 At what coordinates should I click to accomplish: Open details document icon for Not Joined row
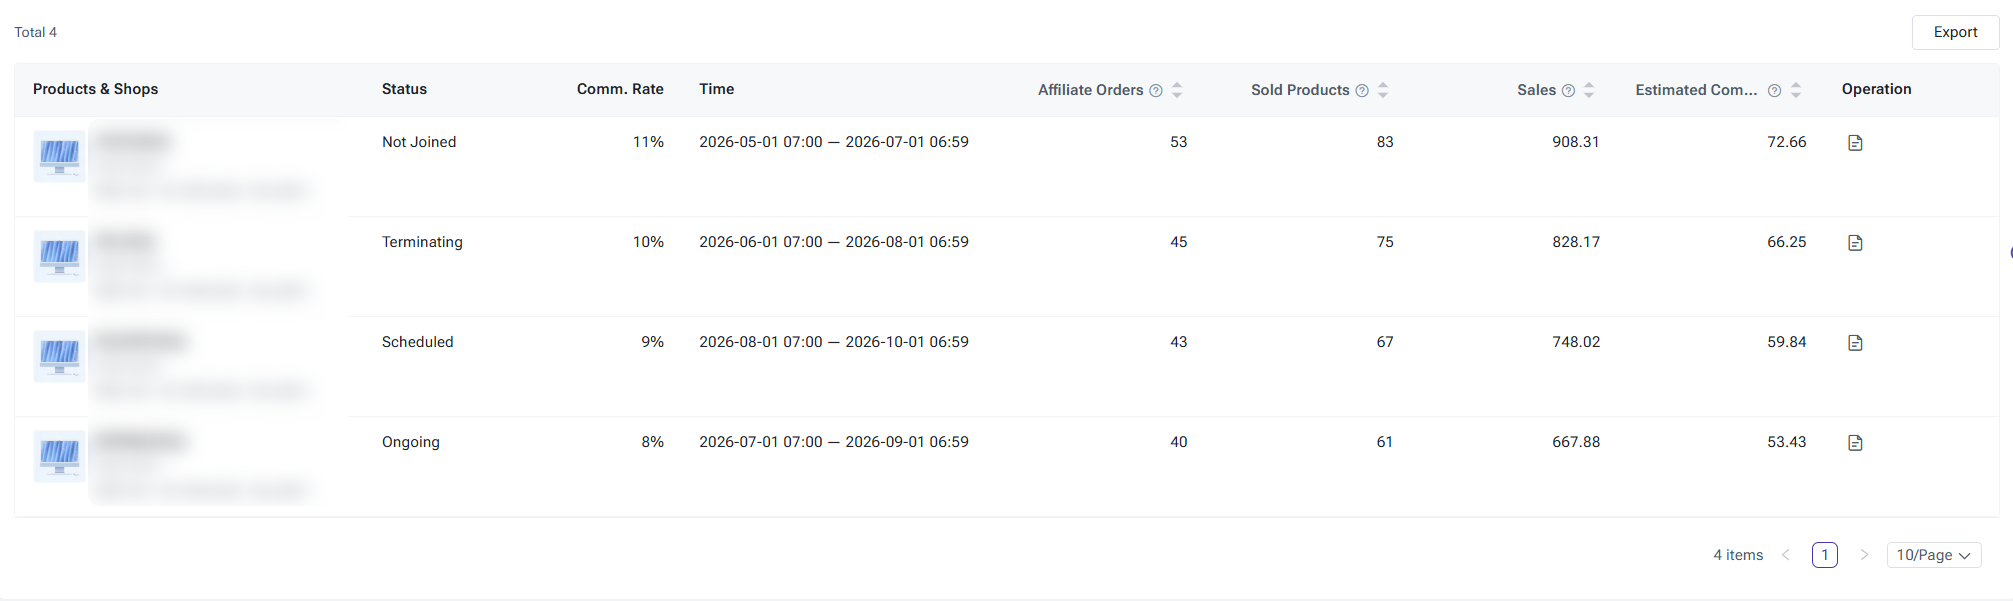(x=1855, y=143)
